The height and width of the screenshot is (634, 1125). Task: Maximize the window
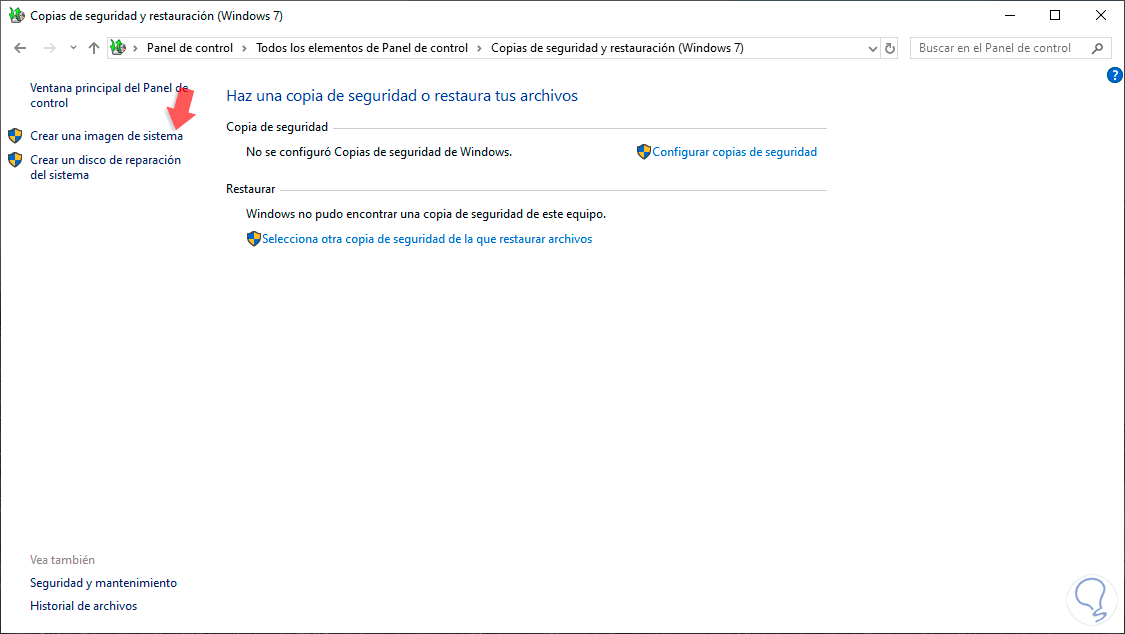click(1055, 15)
